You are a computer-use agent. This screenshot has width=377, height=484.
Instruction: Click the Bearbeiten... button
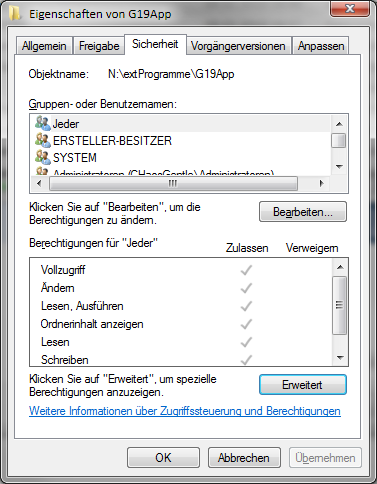303,212
